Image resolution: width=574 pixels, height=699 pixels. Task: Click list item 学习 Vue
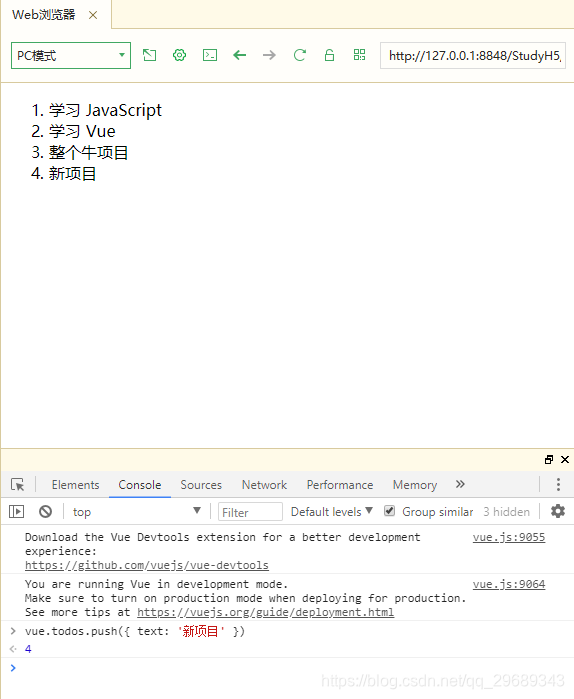coord(82,132)
